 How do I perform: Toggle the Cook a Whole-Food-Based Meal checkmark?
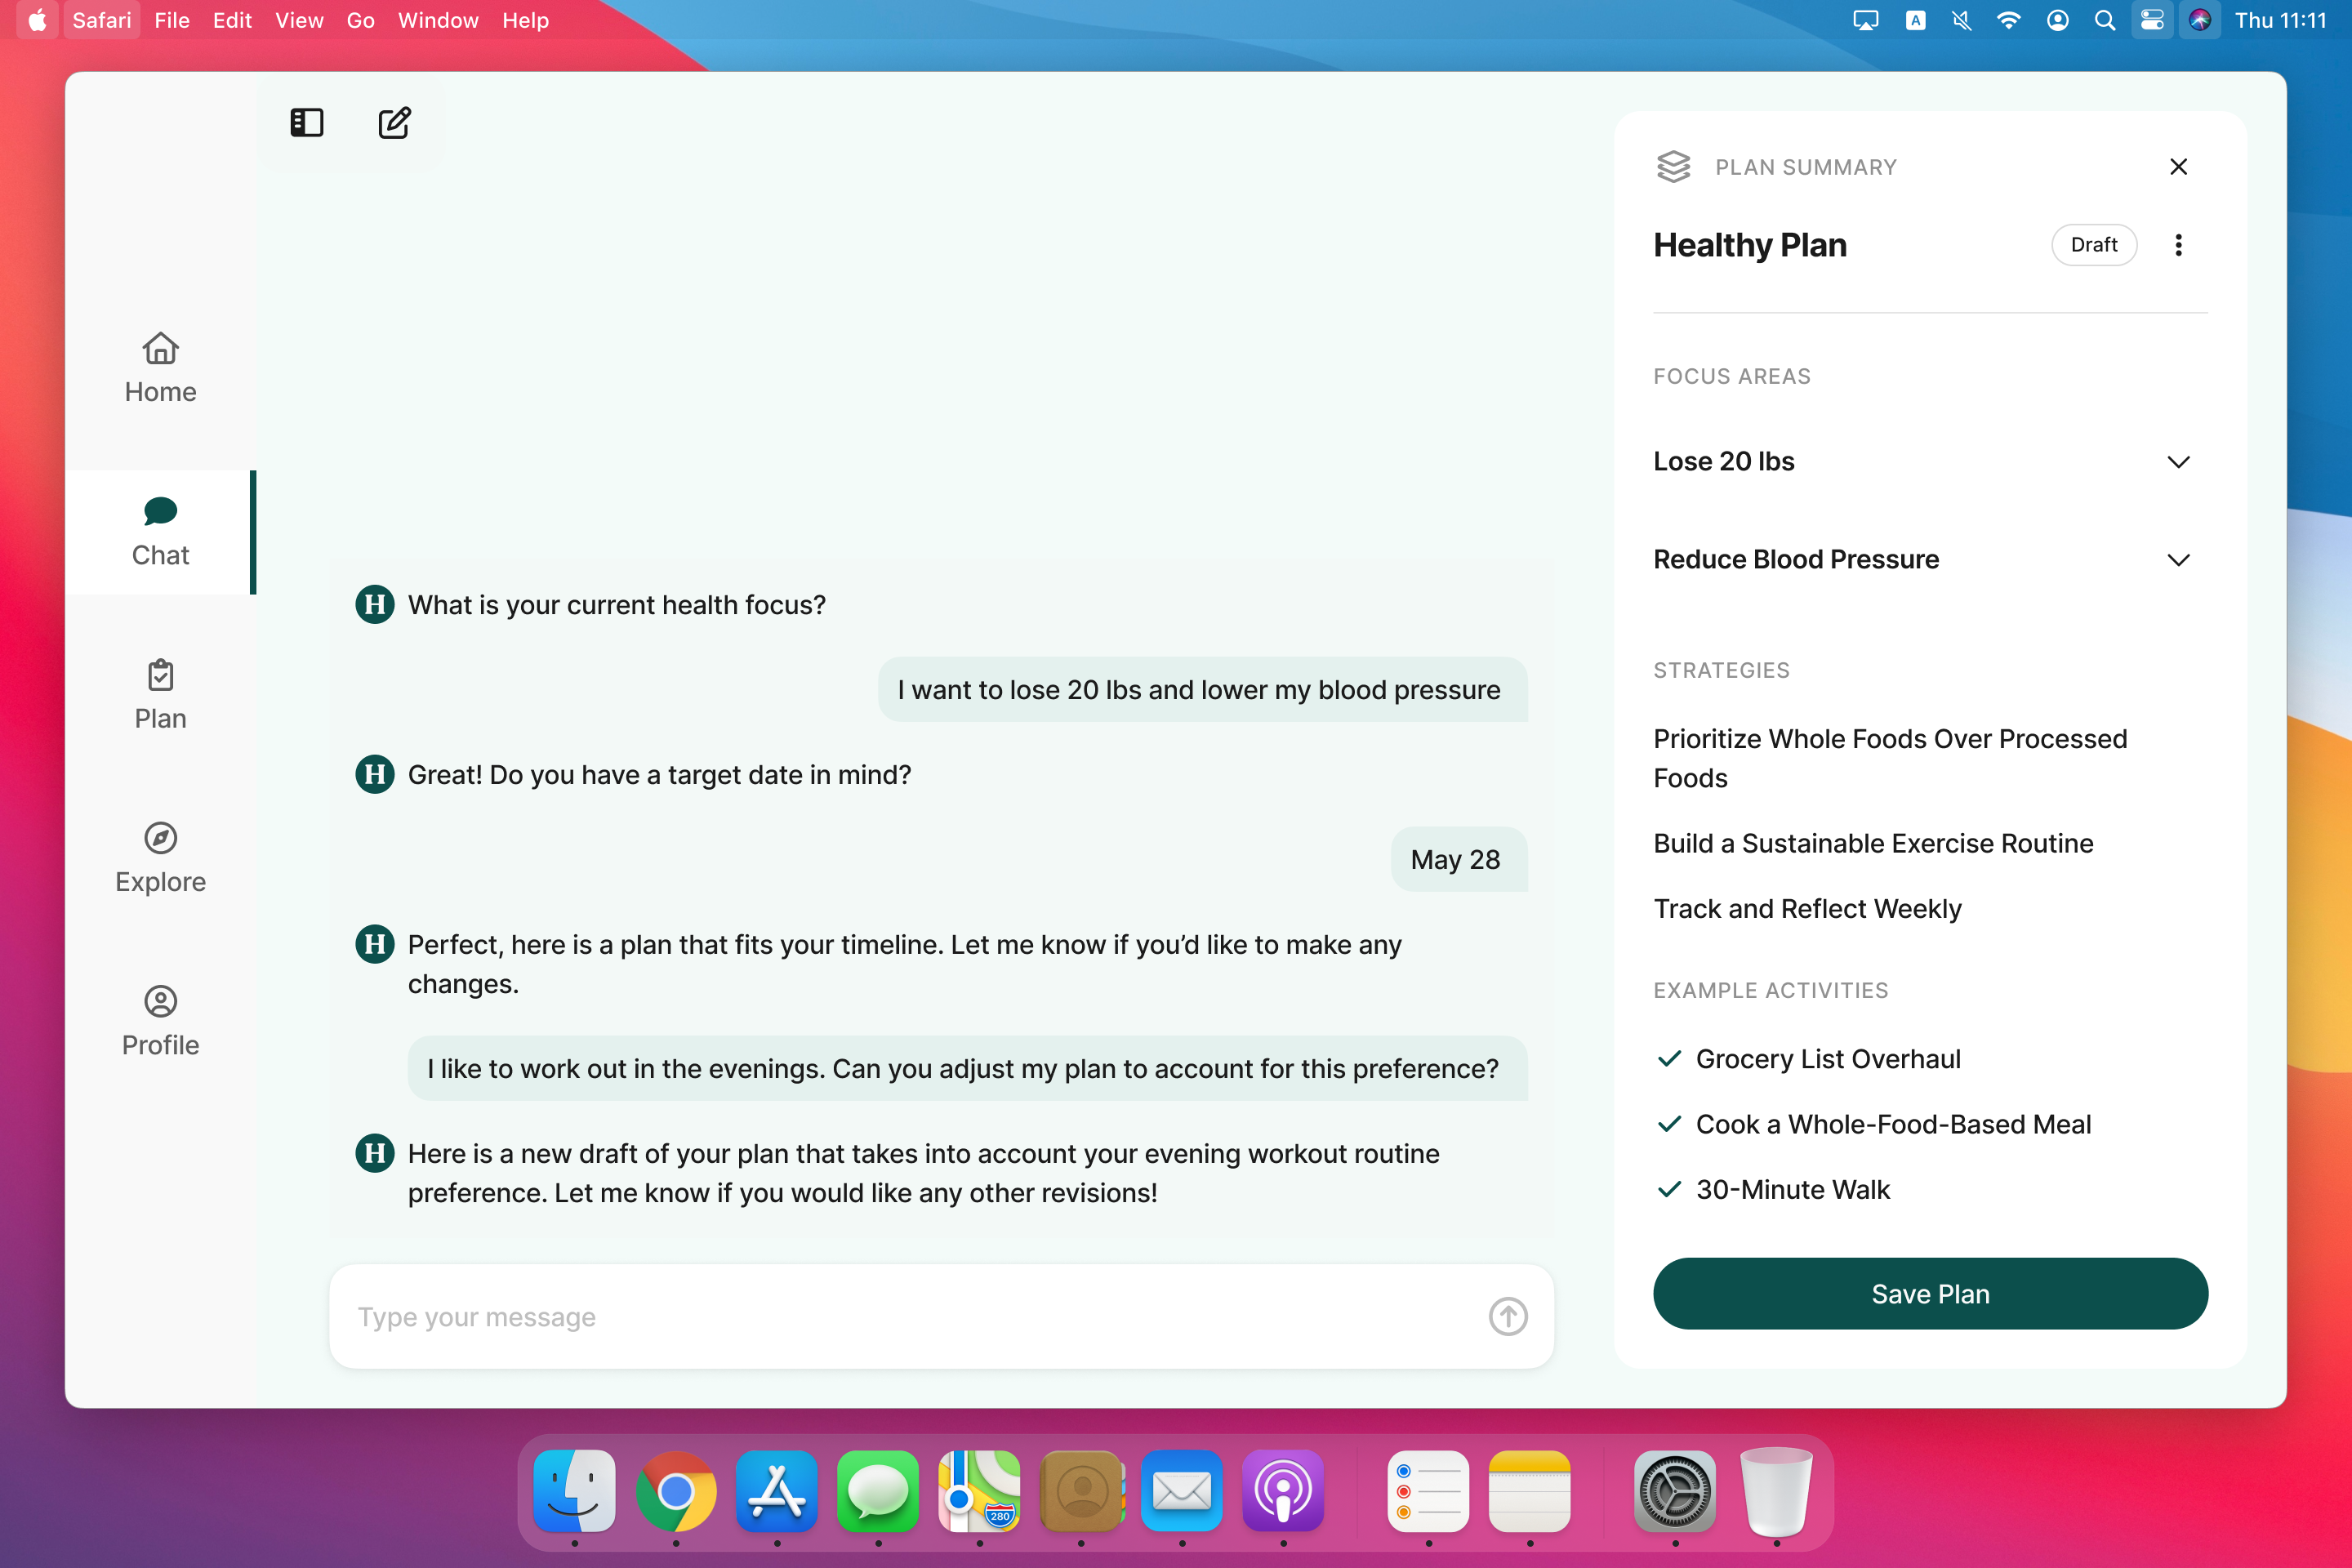click(1669, 1124)
